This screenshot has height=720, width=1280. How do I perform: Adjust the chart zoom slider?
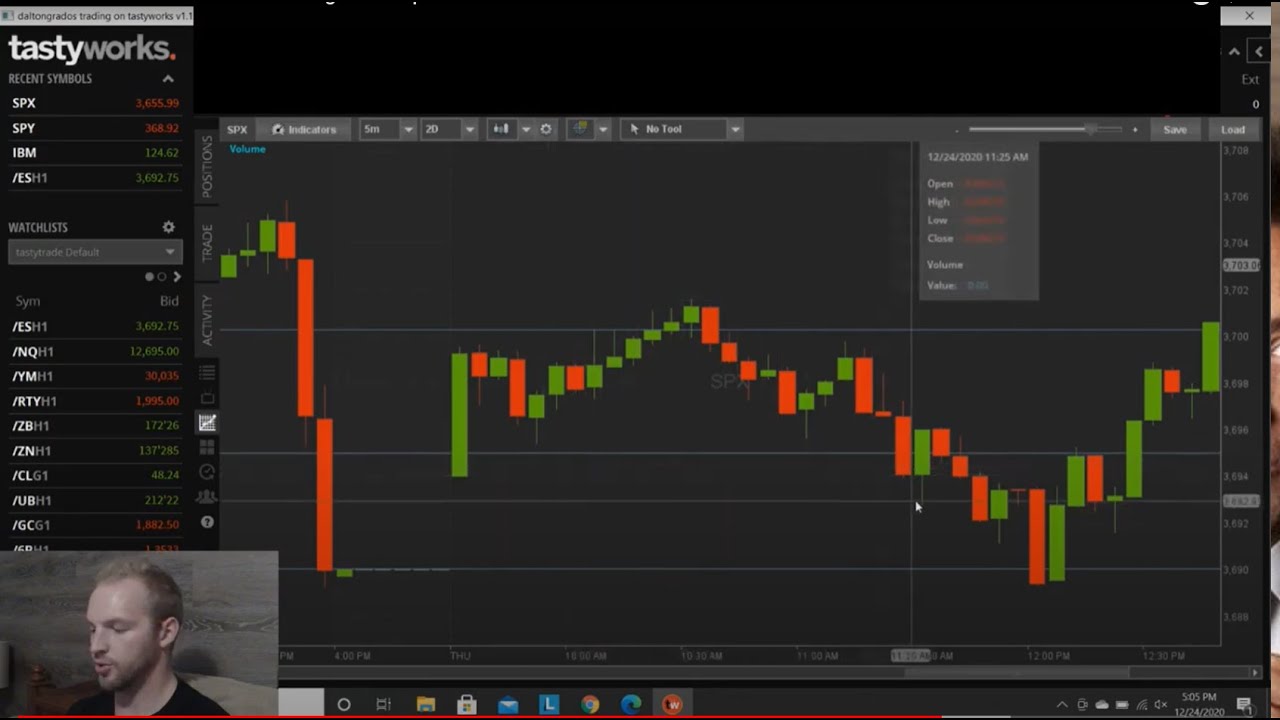click(1046, 129)
